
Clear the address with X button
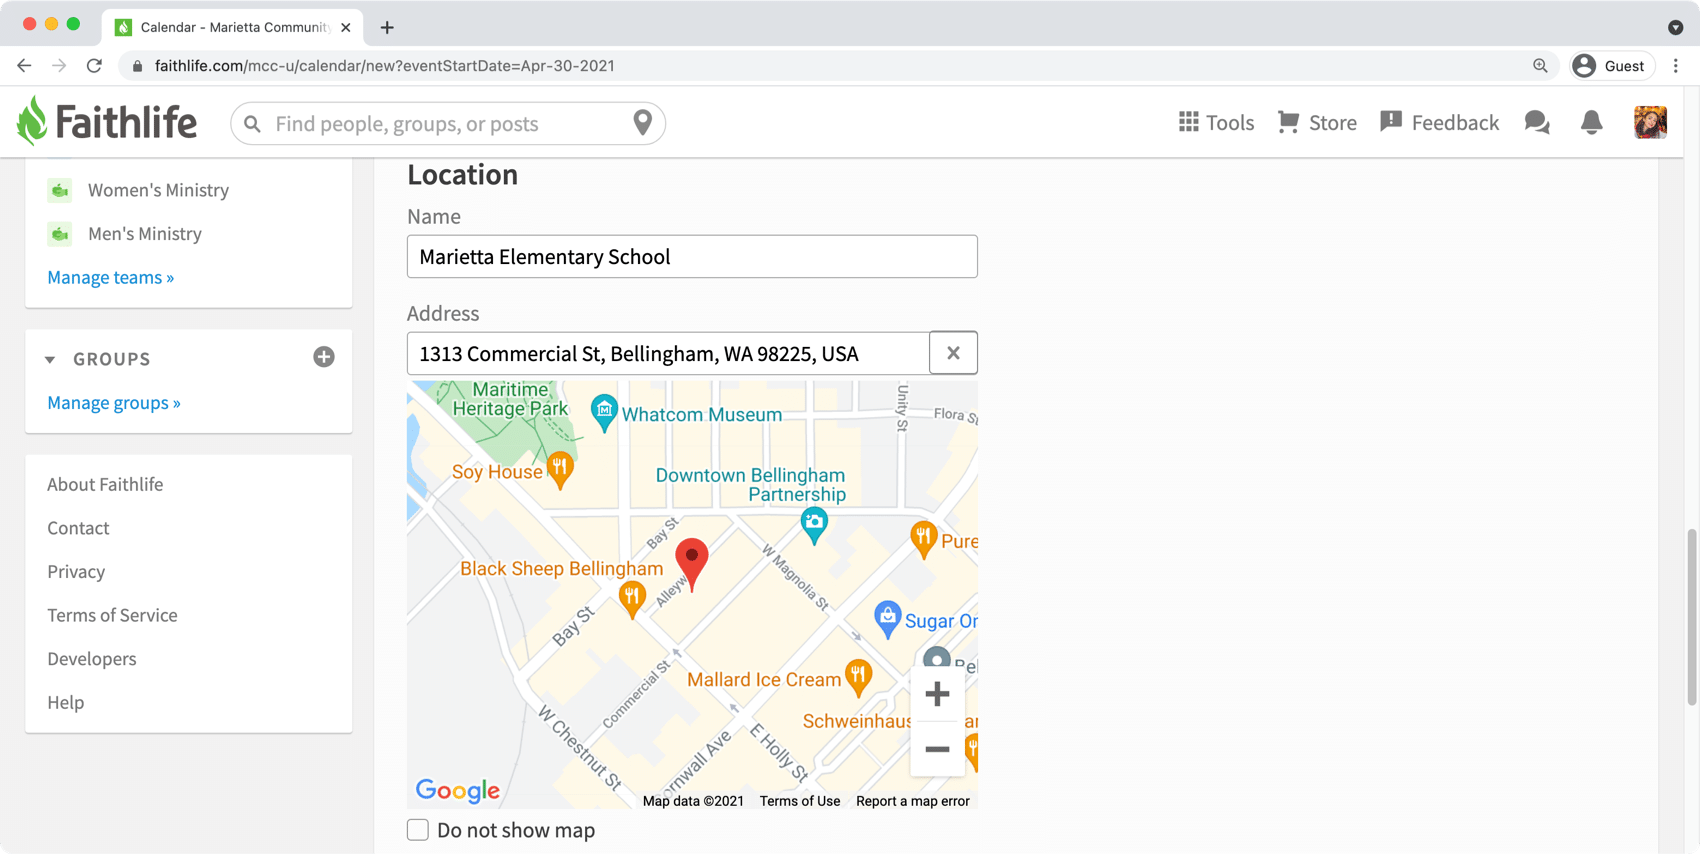click(953, 353)
